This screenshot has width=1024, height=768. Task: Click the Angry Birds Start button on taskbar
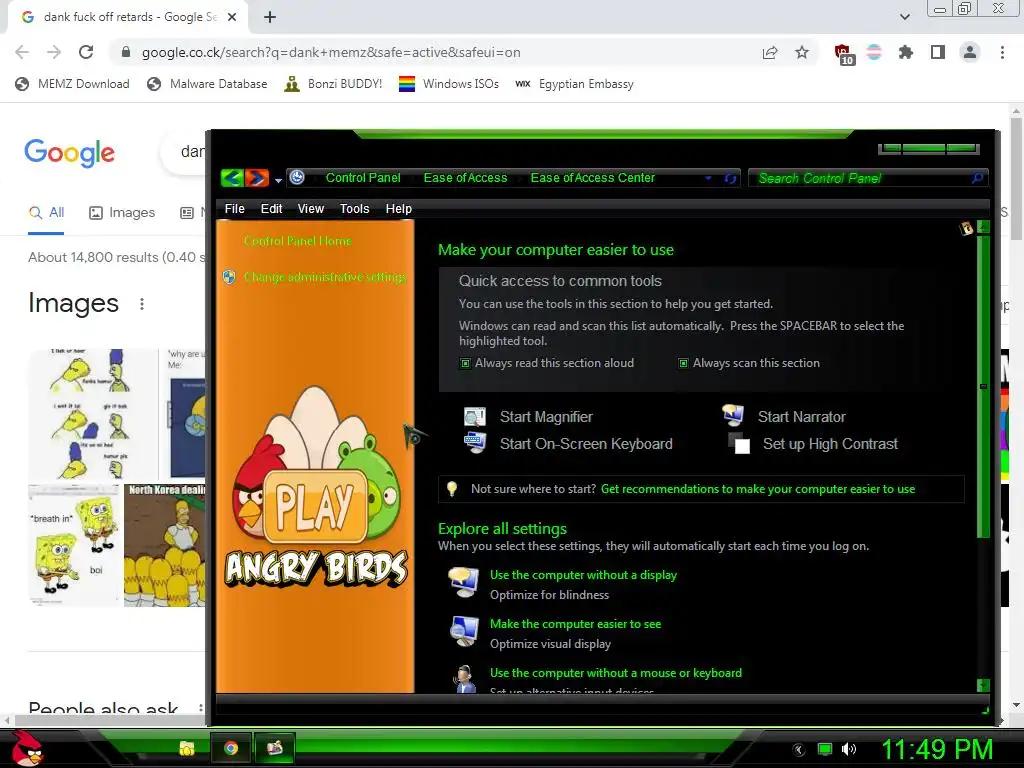(x=26, y=748)
